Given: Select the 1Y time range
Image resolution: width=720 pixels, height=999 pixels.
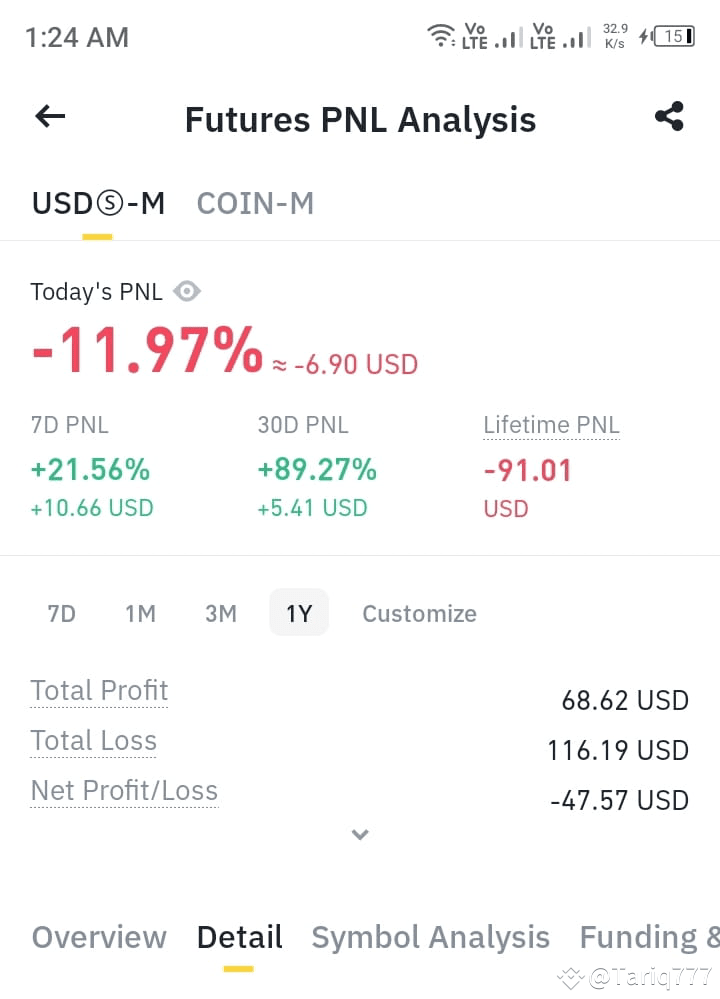Looking at the screenshot, I should (299, 613).
